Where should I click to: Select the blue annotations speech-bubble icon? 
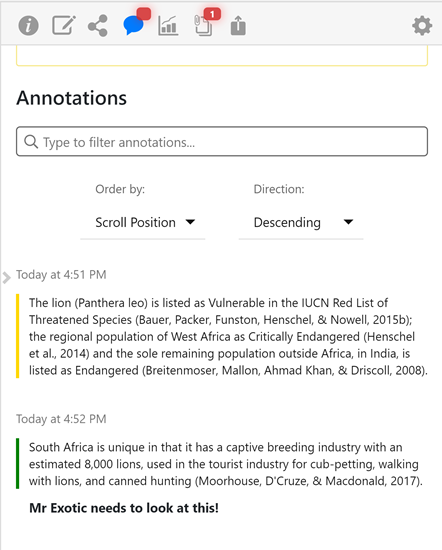pos(134,25)
